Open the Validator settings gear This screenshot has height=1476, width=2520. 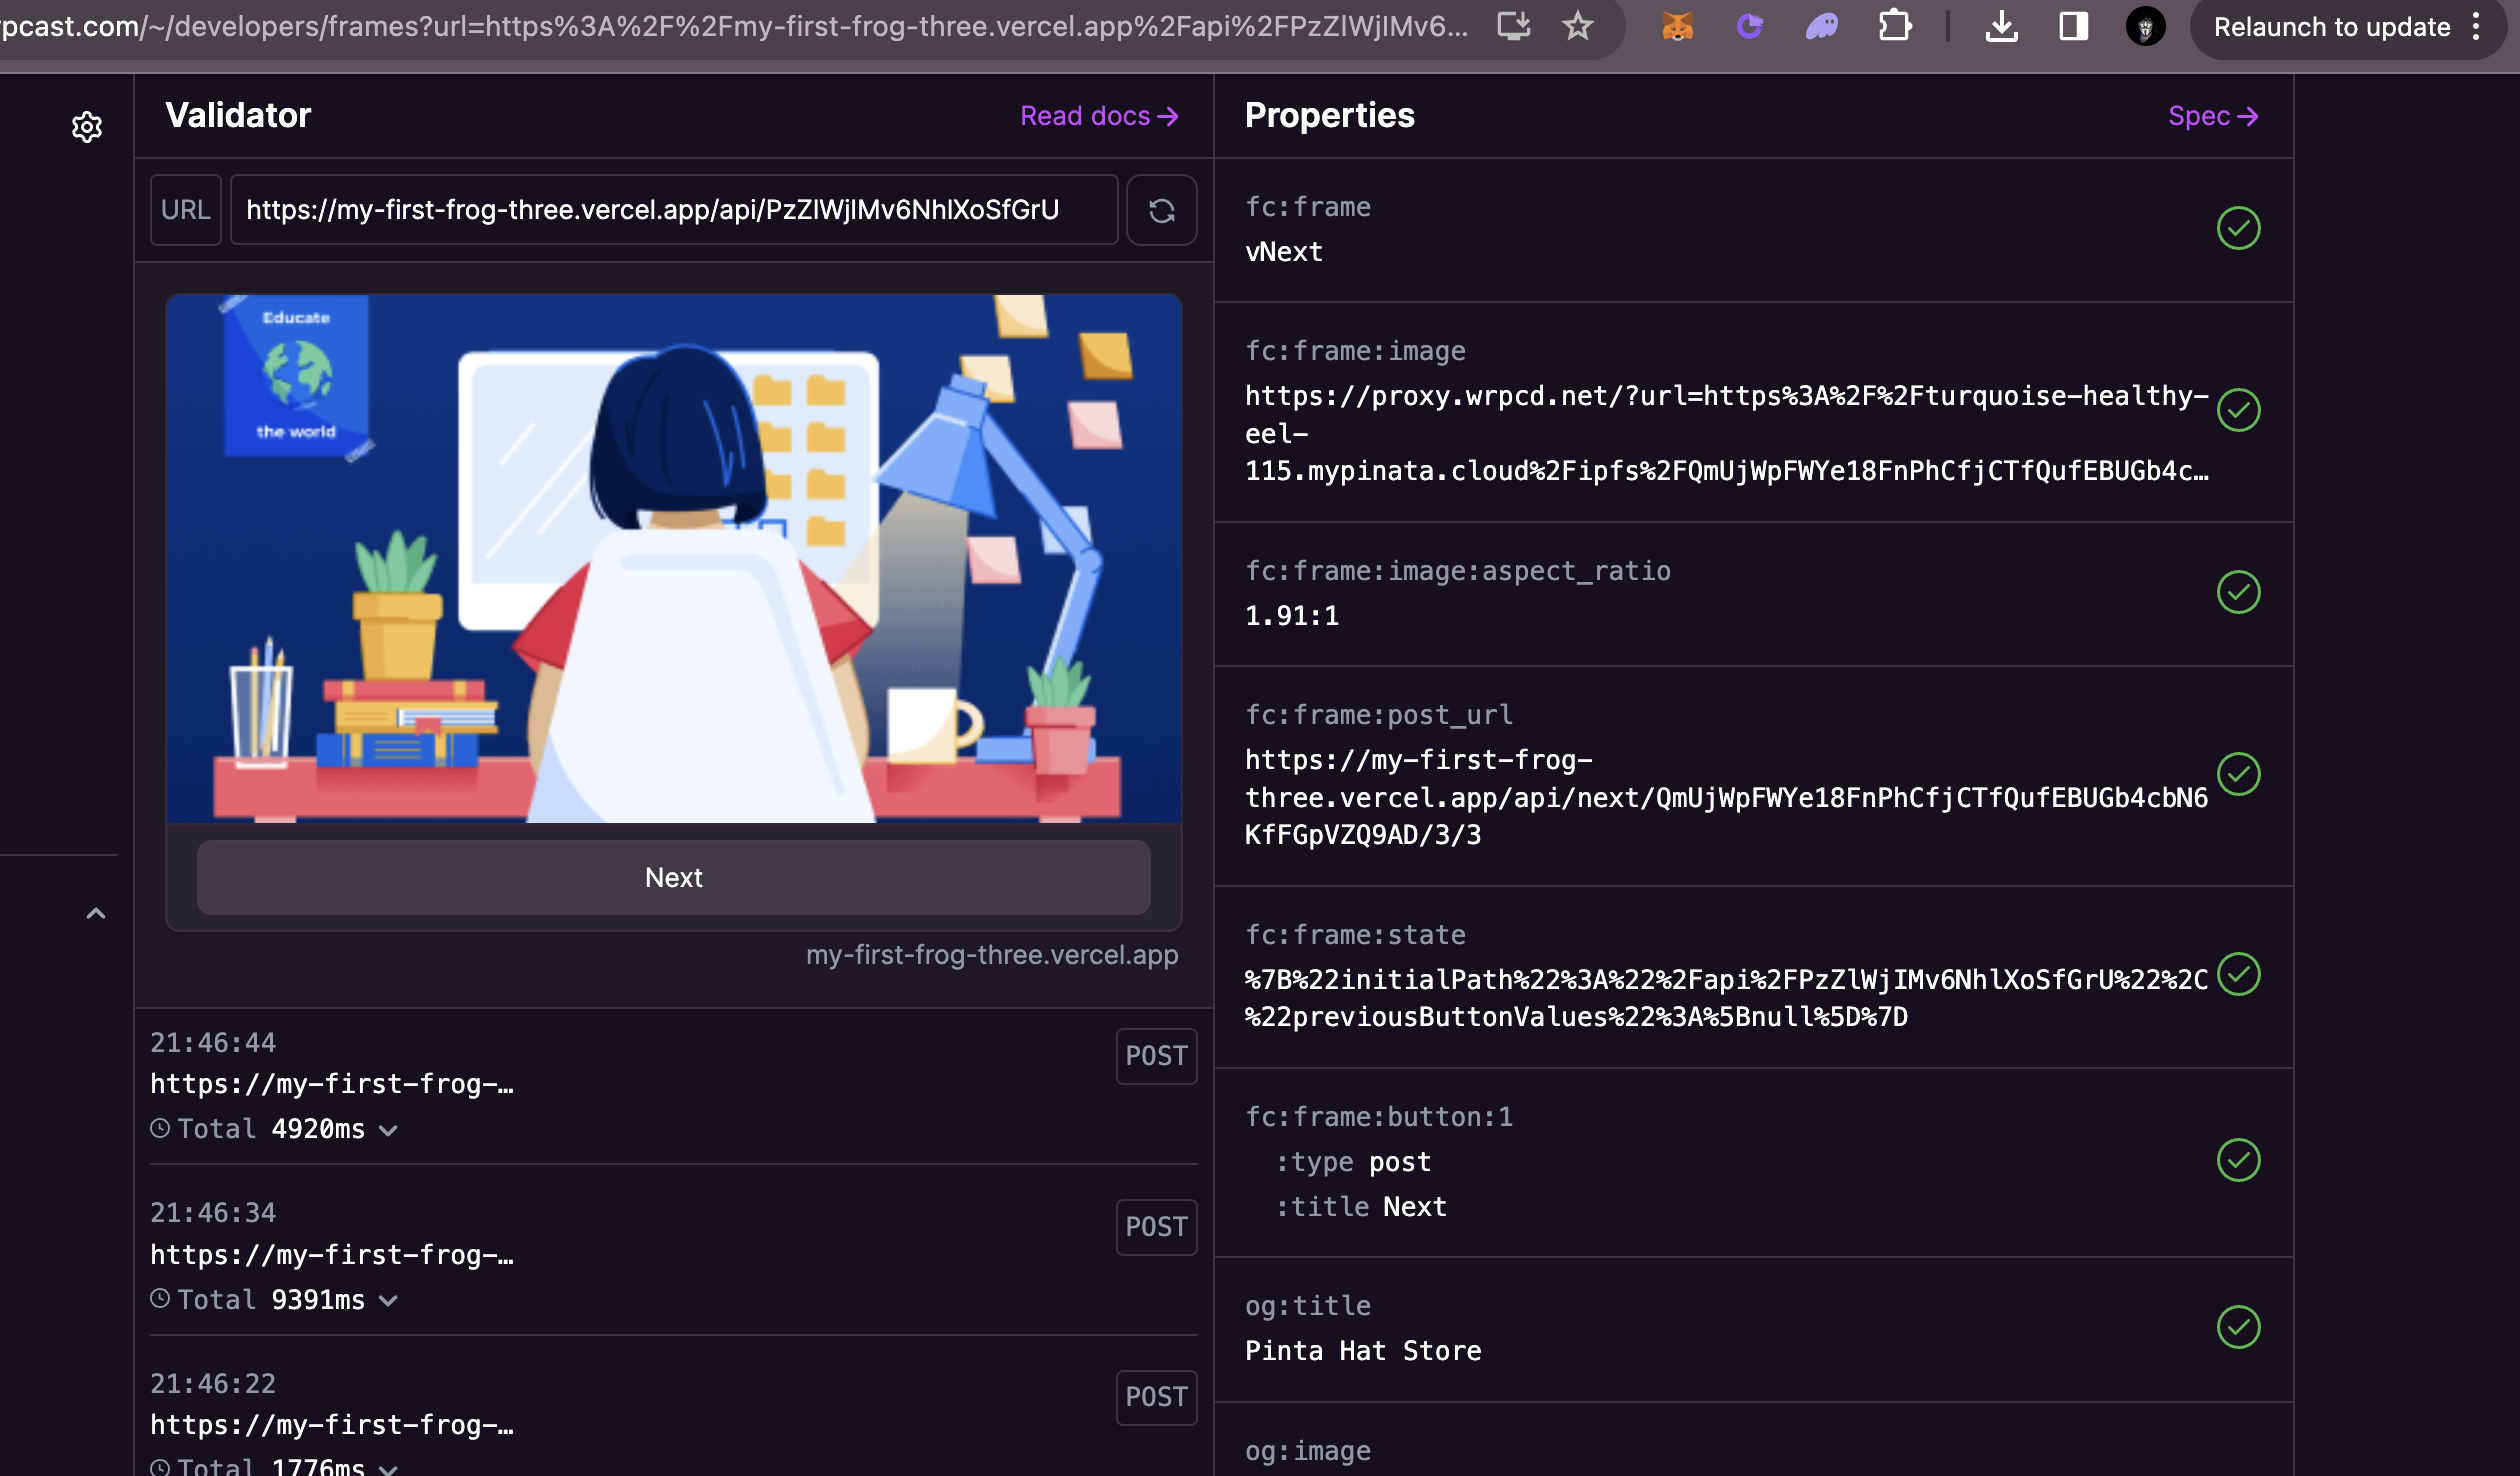tap(88, 127)
